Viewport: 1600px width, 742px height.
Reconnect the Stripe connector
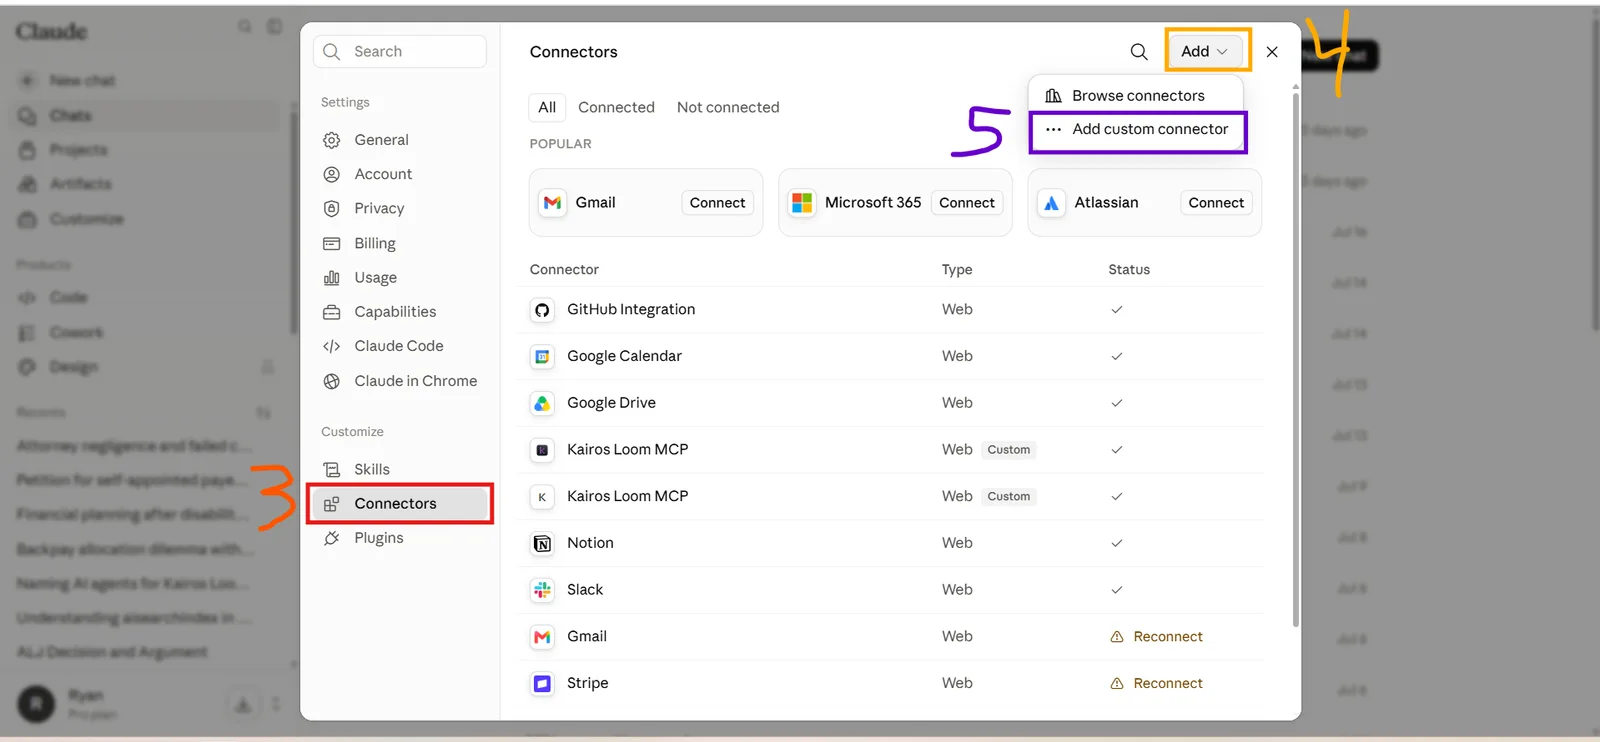click(x=1157, y=684)
